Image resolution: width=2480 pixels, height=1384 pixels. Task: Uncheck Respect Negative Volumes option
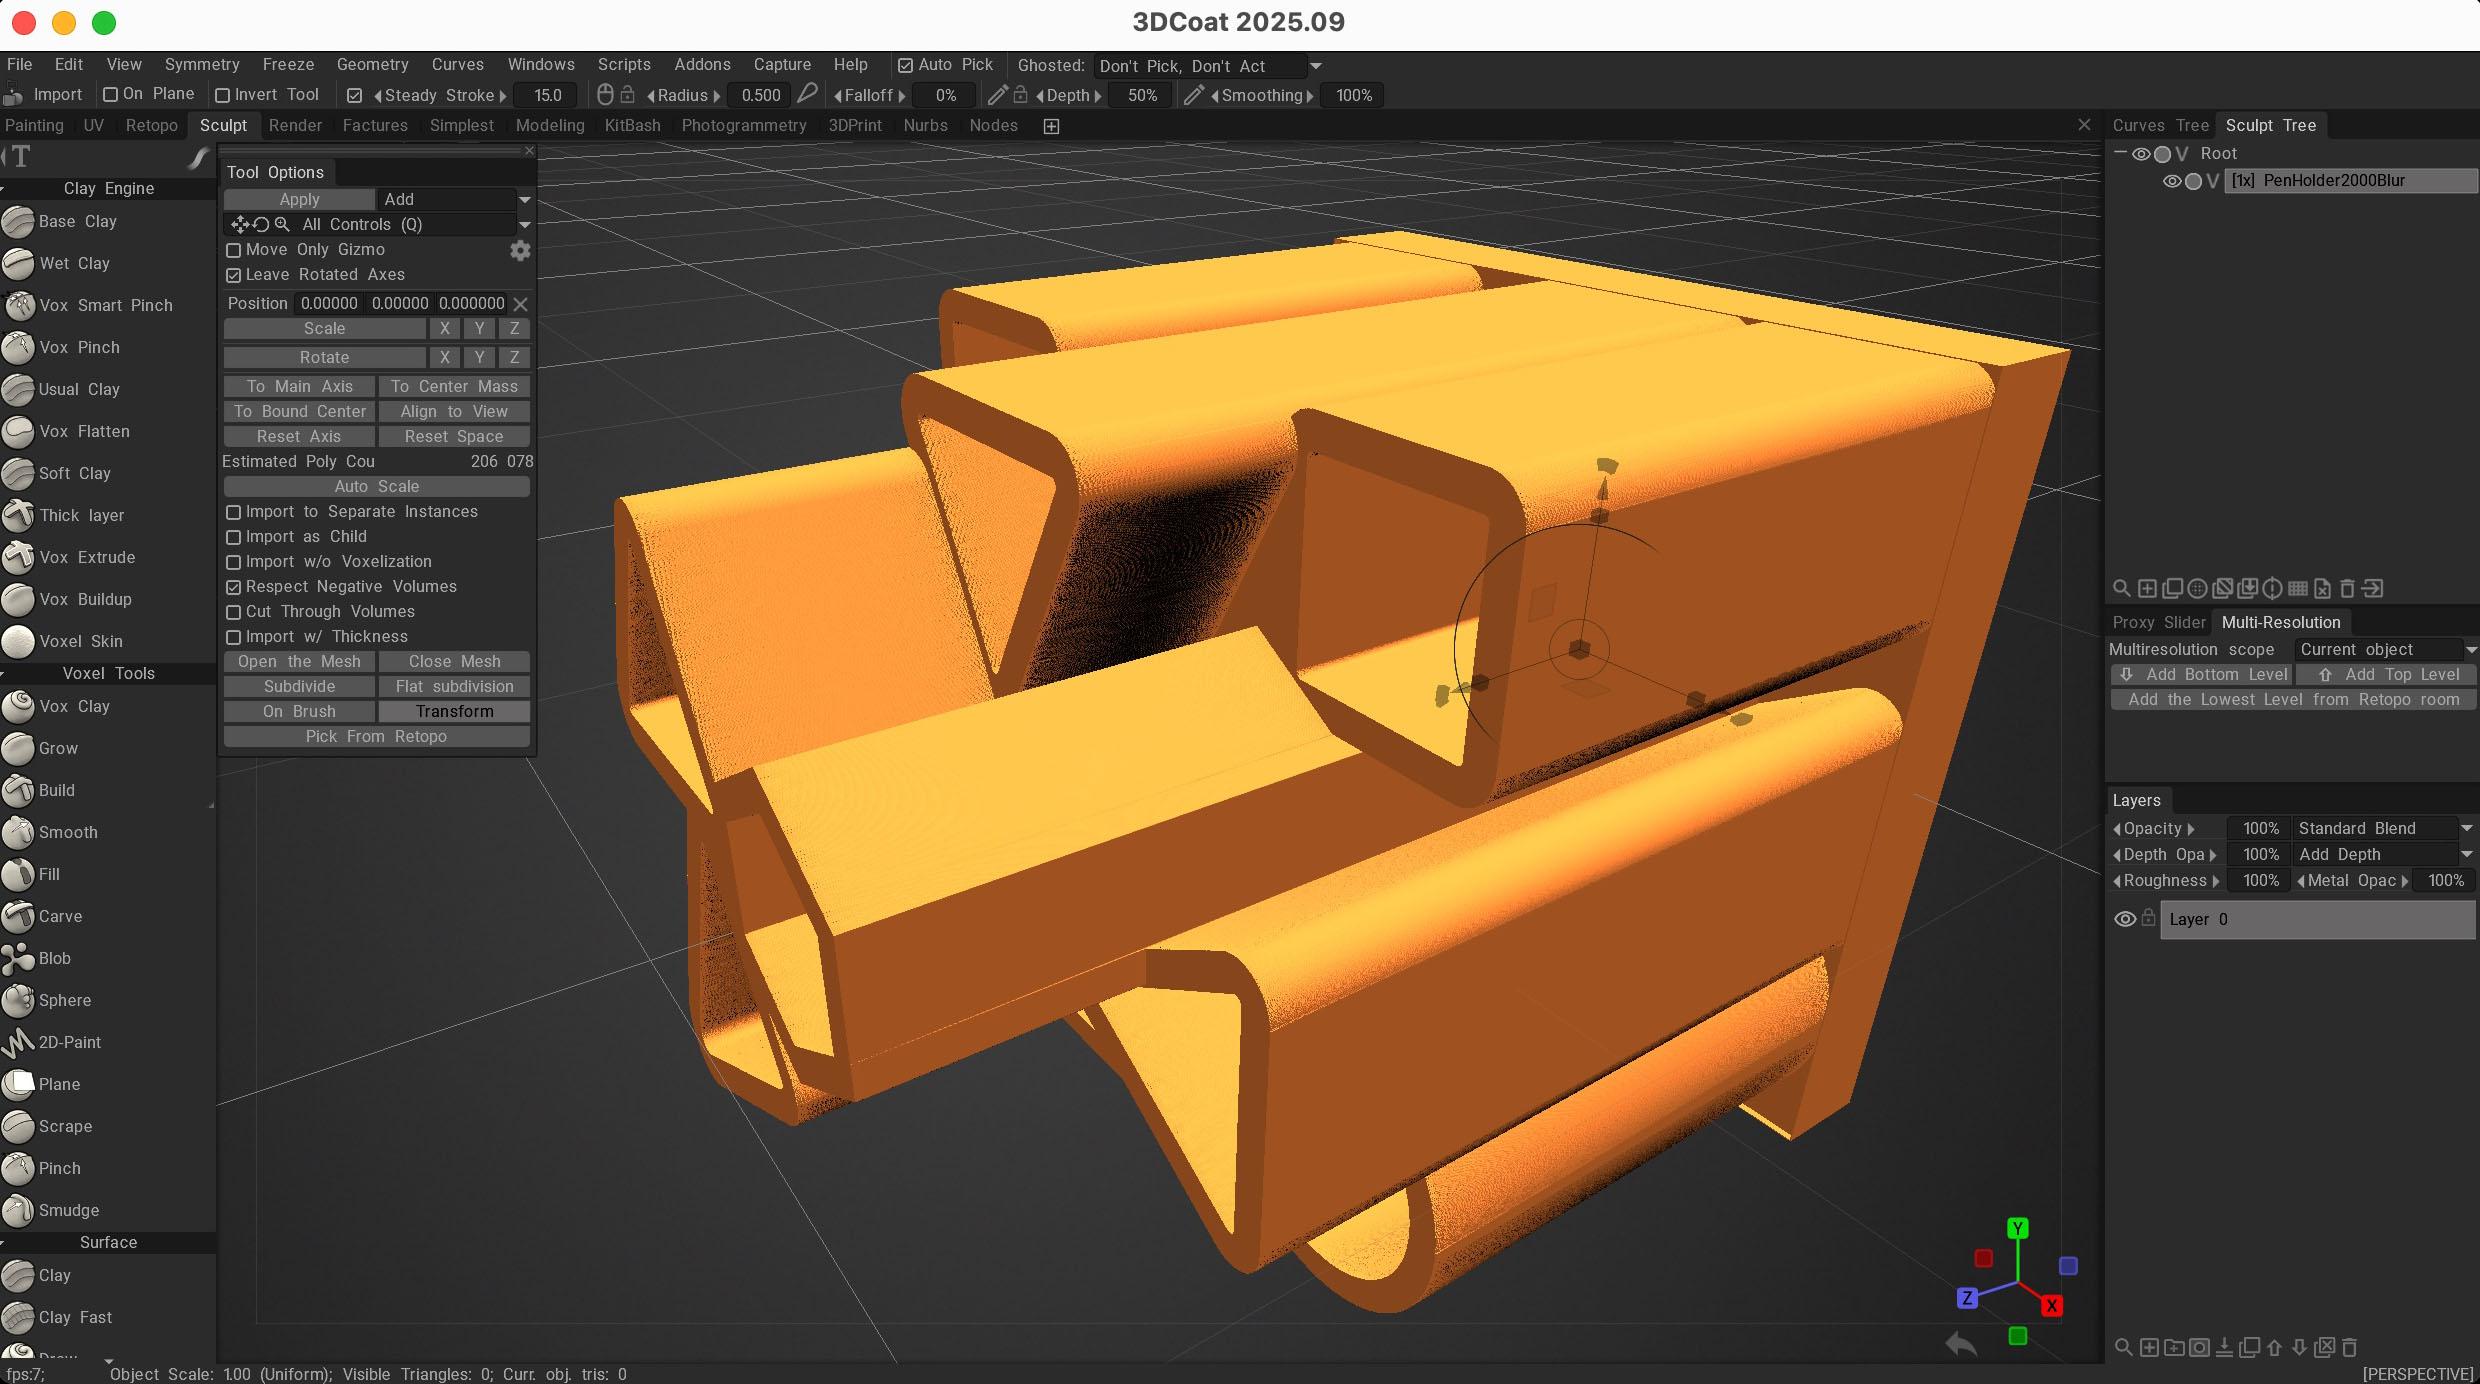pos(234,587)
